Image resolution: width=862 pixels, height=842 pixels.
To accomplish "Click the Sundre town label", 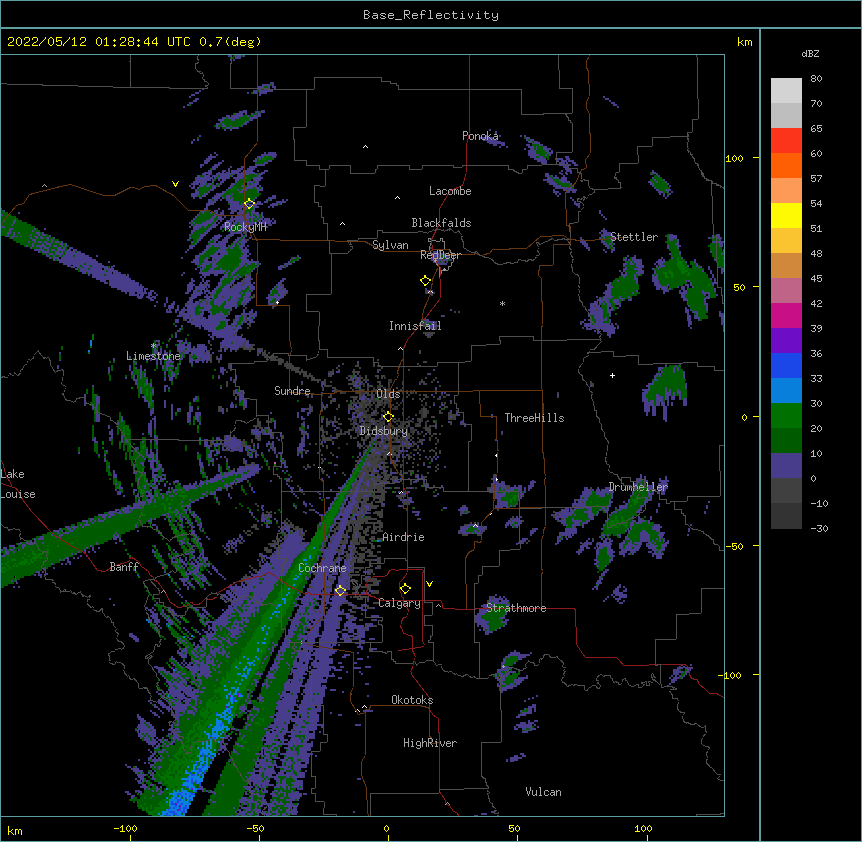I will click(292, 391).
